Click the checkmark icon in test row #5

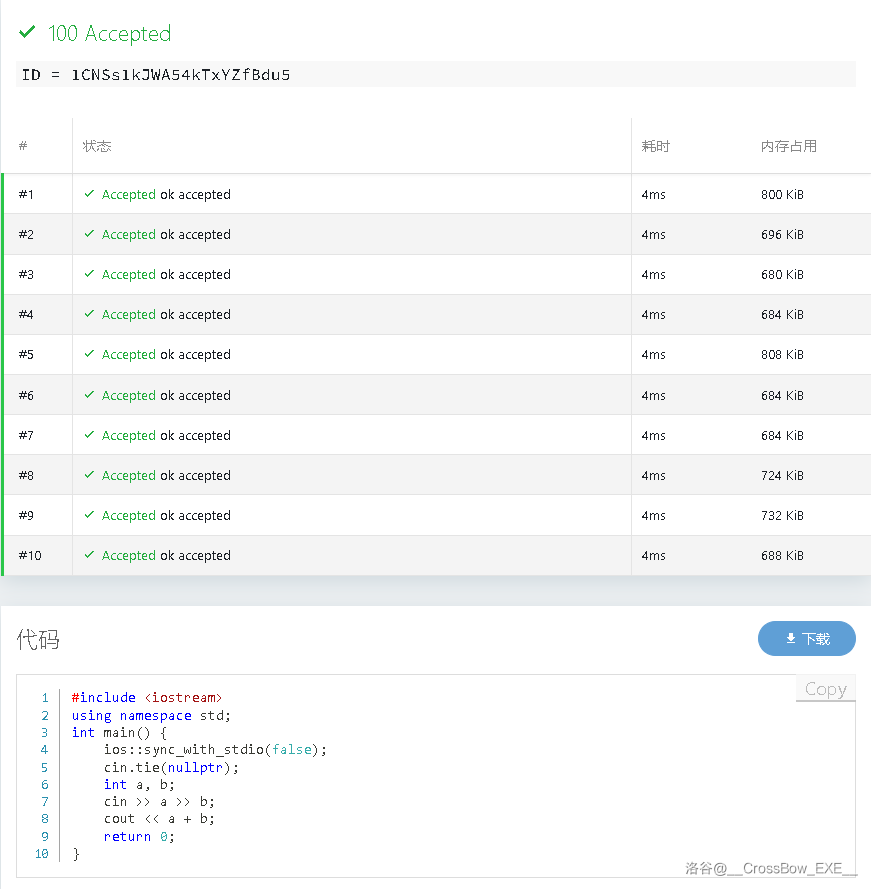click(x=90, y=354)
